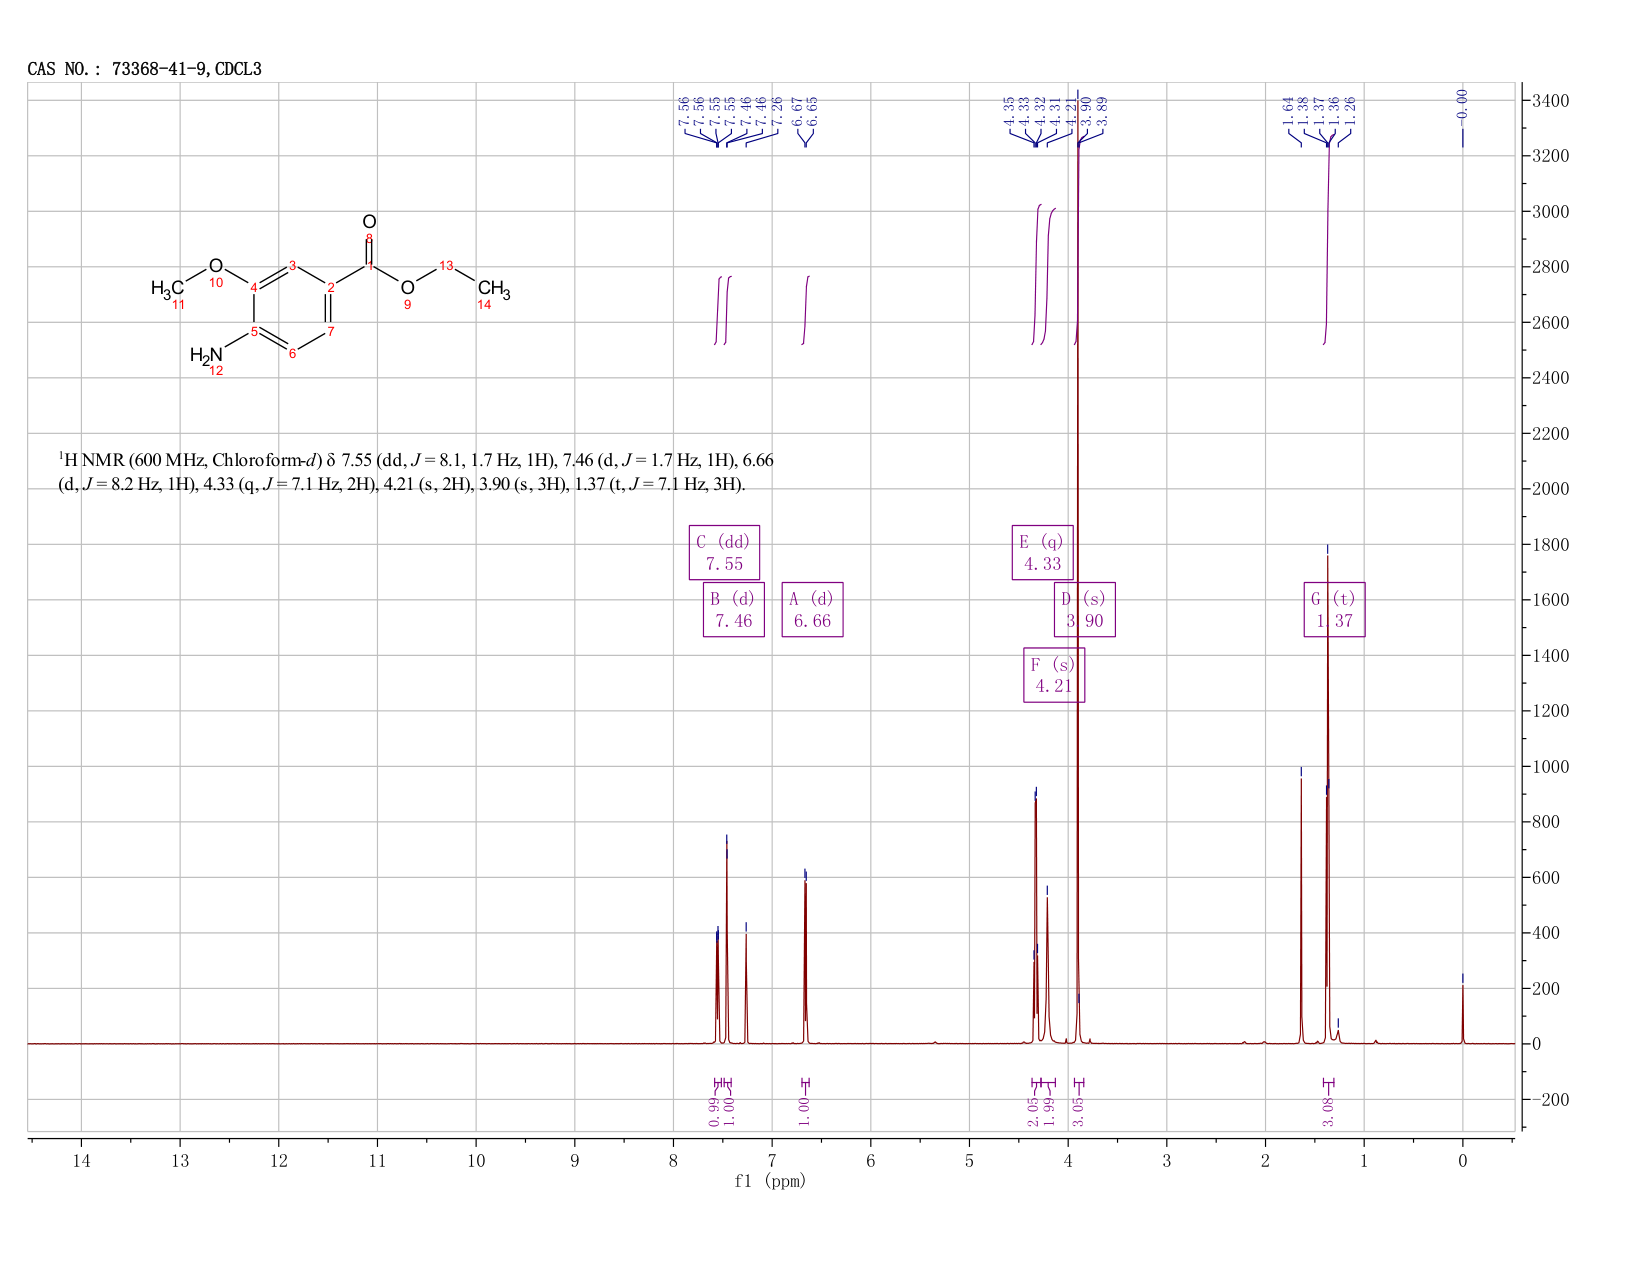Screen dimensions: 1650x1275
Task: Click the H2N group in structure
Action: pyautogui.click(x=206, y=355)
